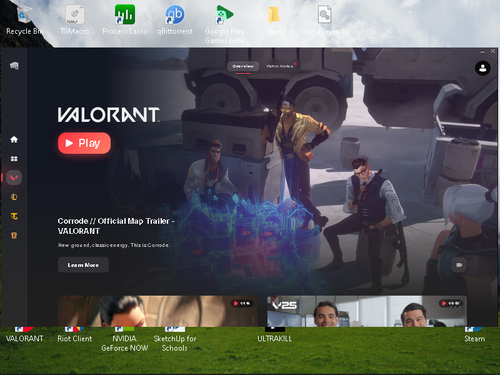Select the League of Legends sidebar icon
Viewport: 500px width, 375px height.
14,197
